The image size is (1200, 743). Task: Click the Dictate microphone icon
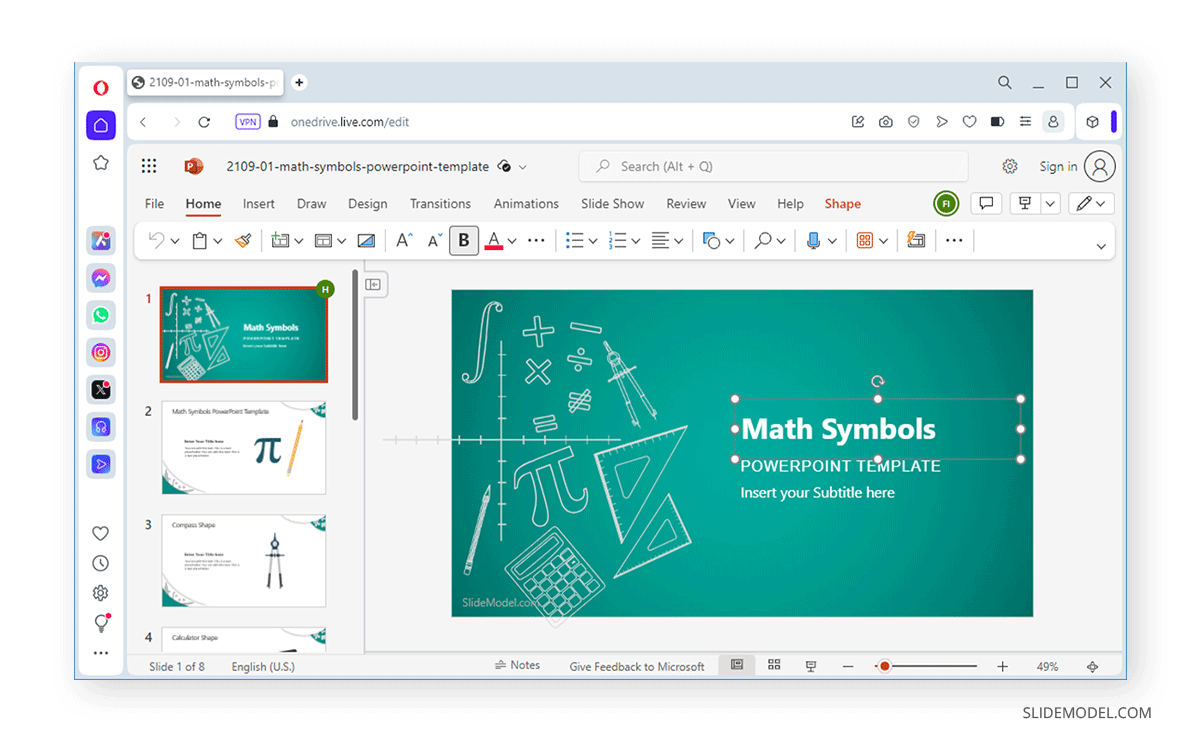[x=814, y=240]
